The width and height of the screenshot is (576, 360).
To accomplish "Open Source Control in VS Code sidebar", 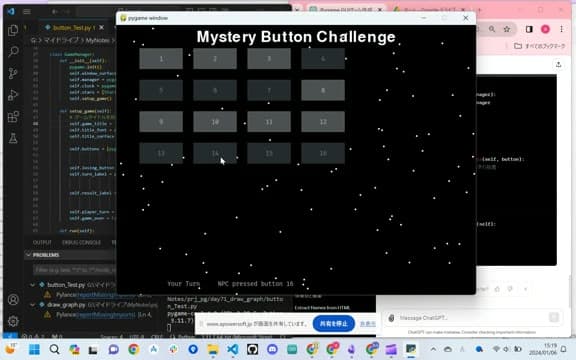I will 13,73.
